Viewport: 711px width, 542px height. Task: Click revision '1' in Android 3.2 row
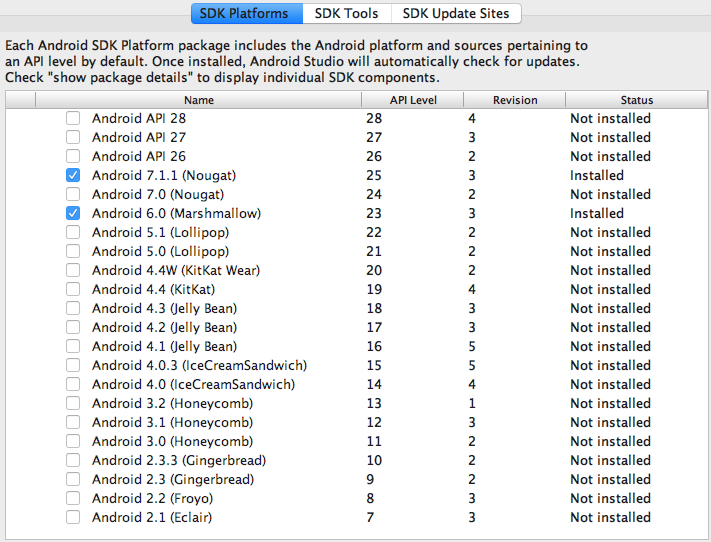[x=472, y=404]
